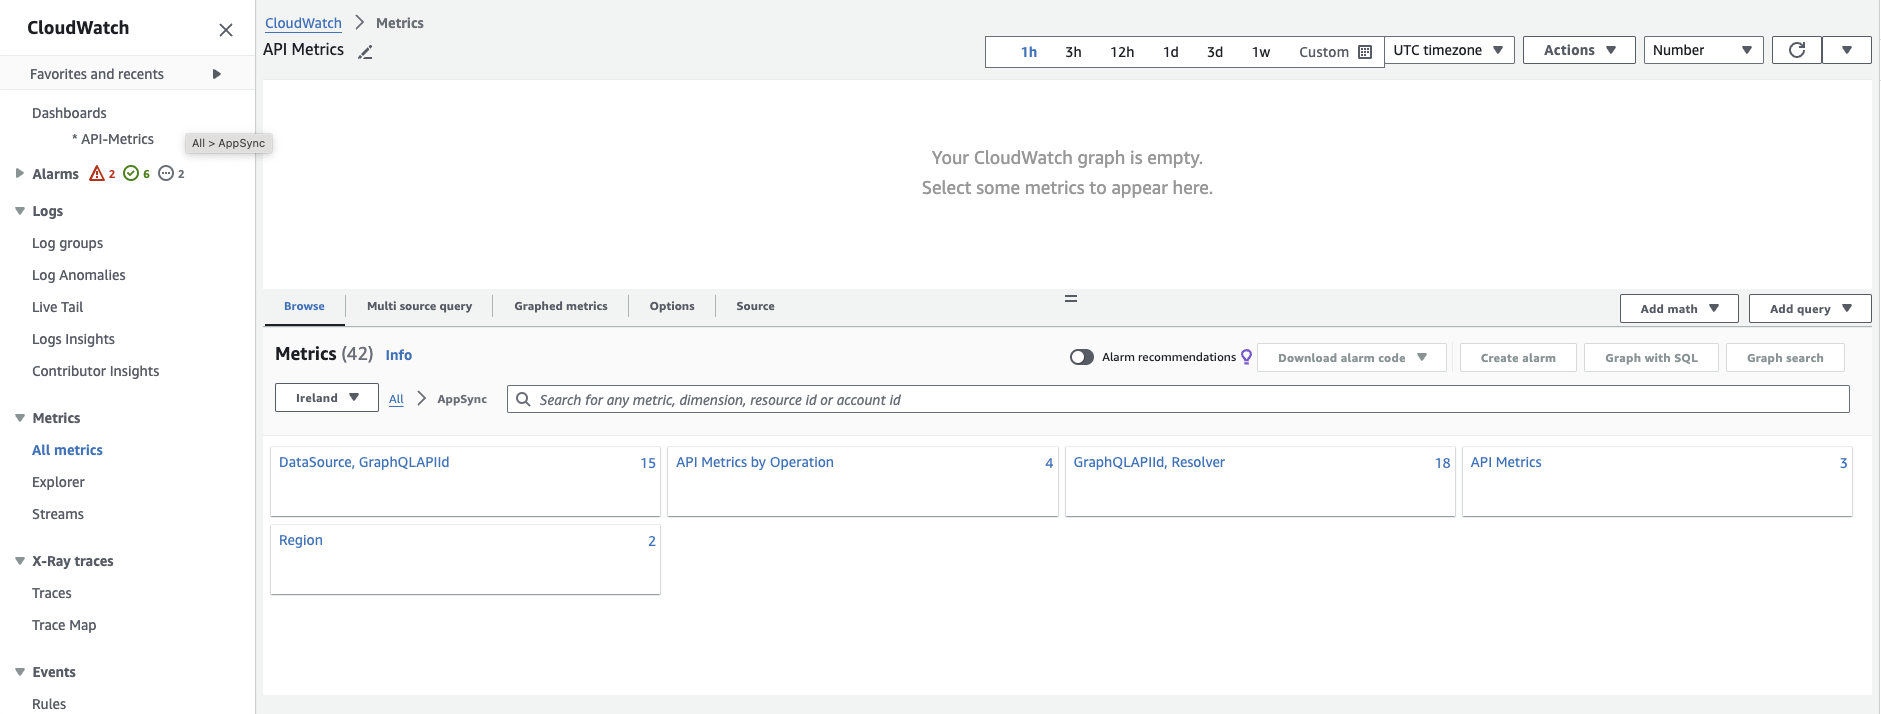1881x714 pixels.
Task: Open the Multi source query tab
Action: pos(419,306)
